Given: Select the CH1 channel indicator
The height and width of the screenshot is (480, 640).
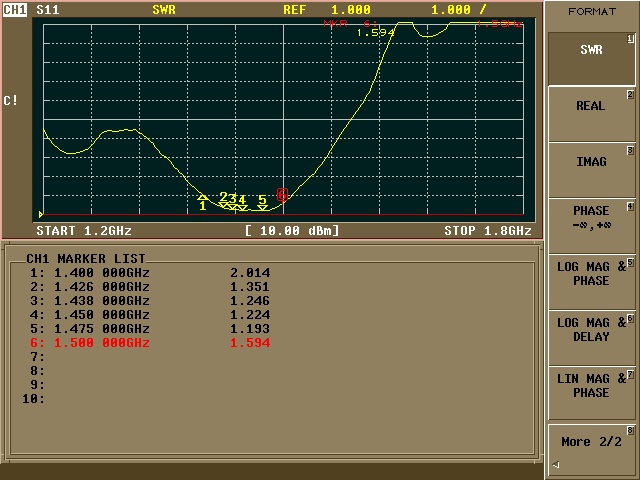Looking at the screenshot, I should tap(15, 9).
